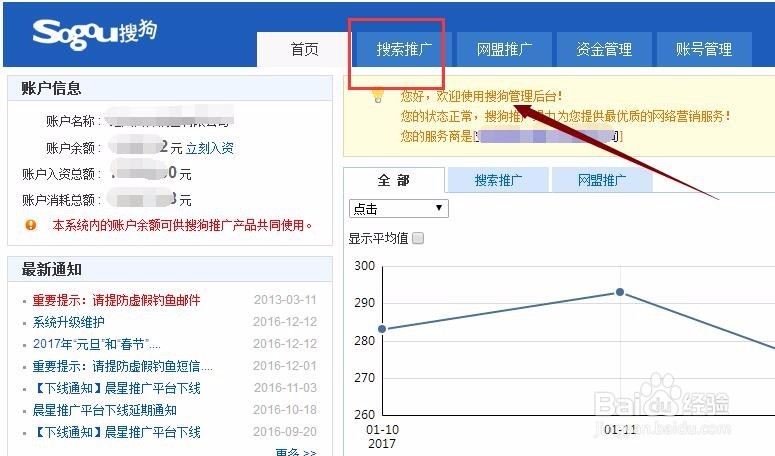Open the 首页 tab
The width and height of the screenshot is (775, 456).
pyautogui.click(x=304, y=49)
